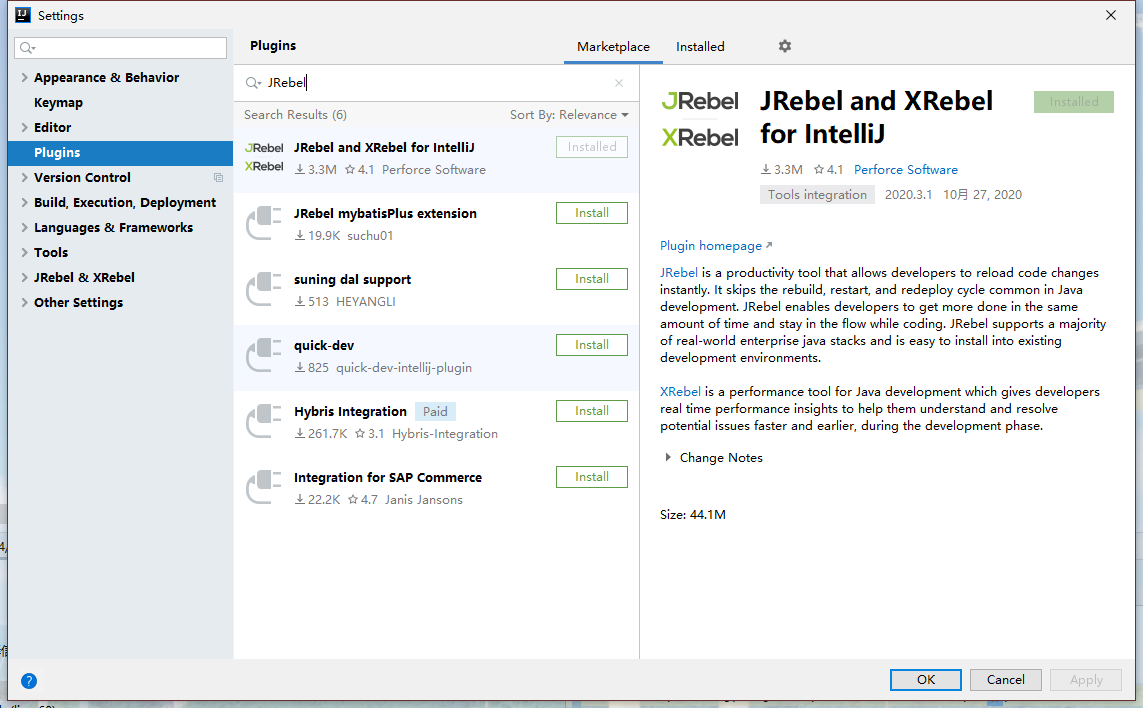The image size is (1143, 708).
Task: Click the suning dal support plugin icon
Action: click(264, 289)
